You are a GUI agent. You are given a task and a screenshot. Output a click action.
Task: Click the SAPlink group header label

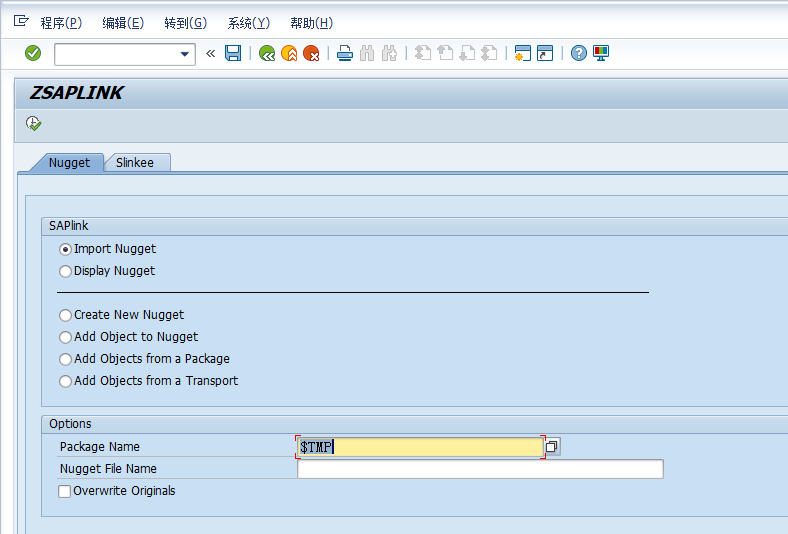[68, 226]
